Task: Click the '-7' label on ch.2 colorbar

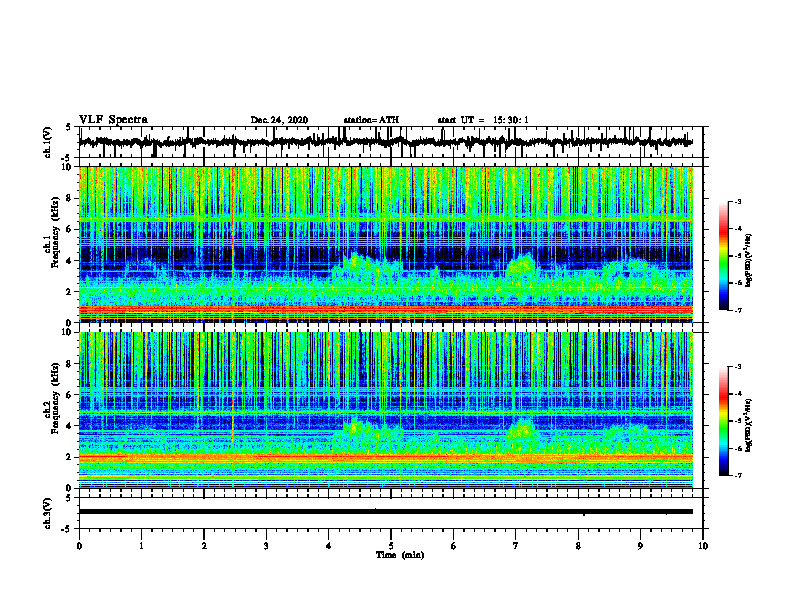Action: click(x=738, y=476)
